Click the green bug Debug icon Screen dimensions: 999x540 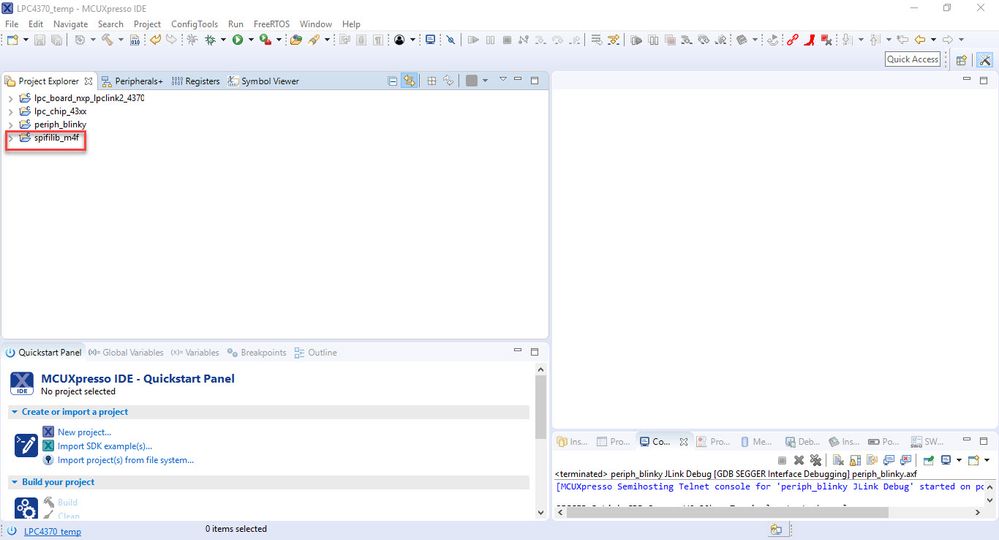point(209,39)
